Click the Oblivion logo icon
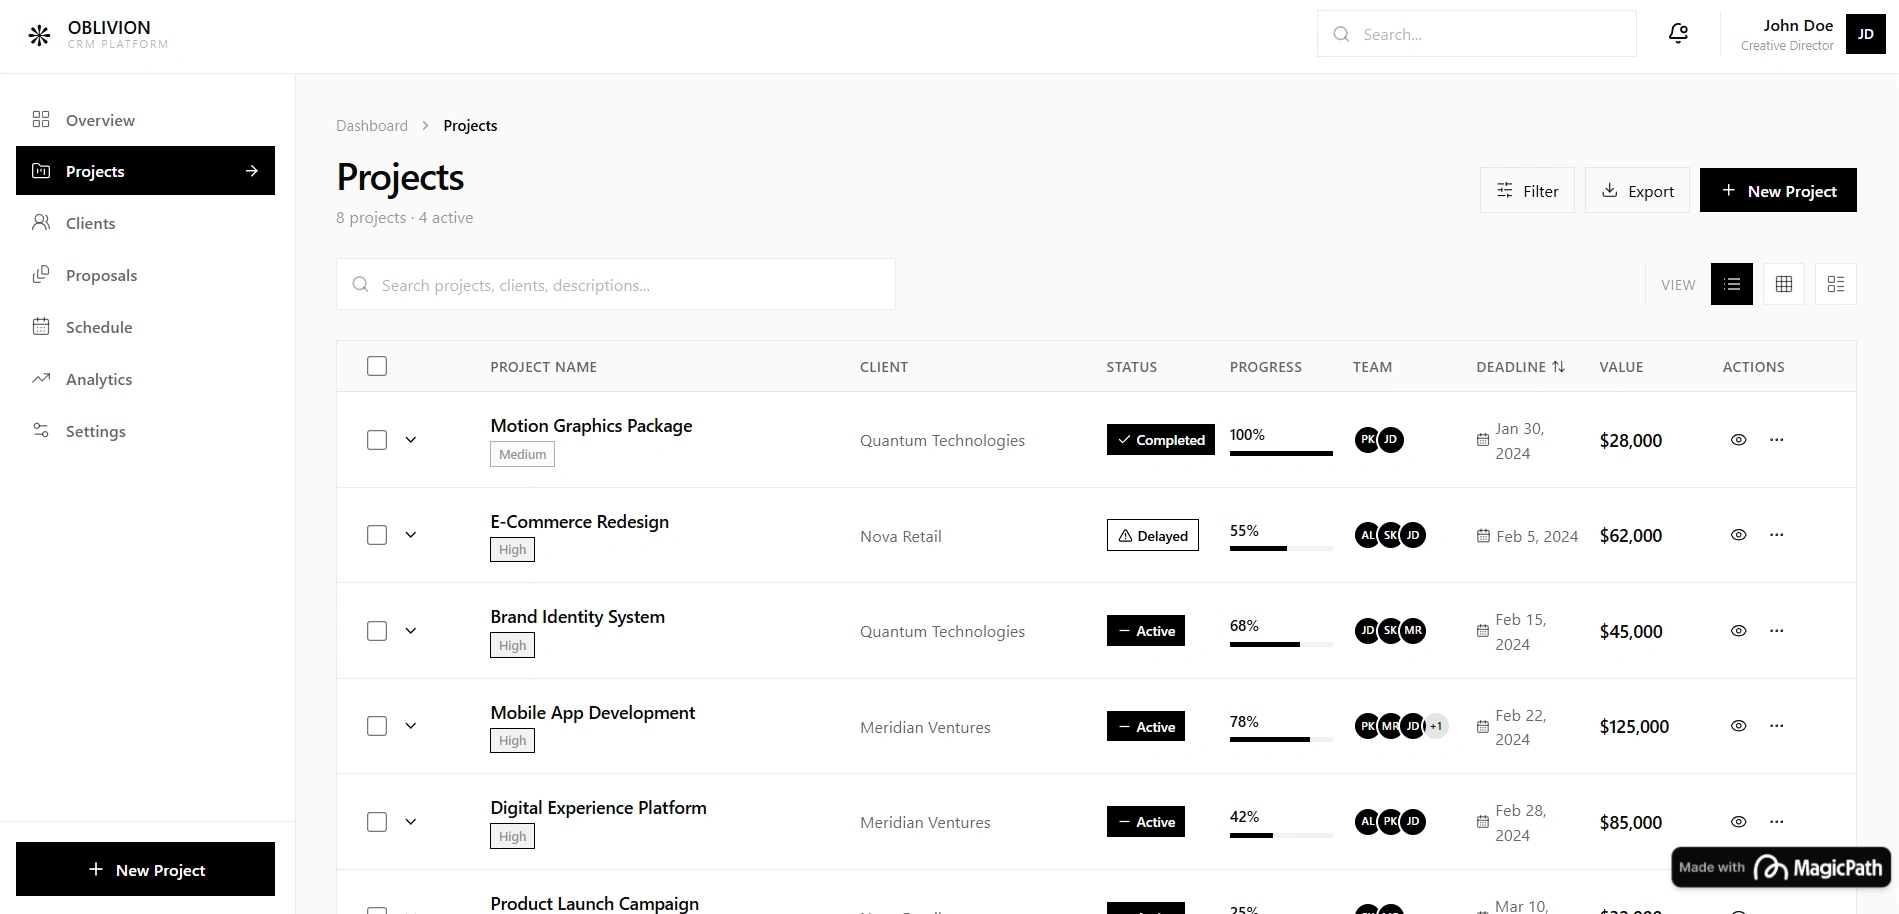 pyautogui.click(x=39, y=34)
